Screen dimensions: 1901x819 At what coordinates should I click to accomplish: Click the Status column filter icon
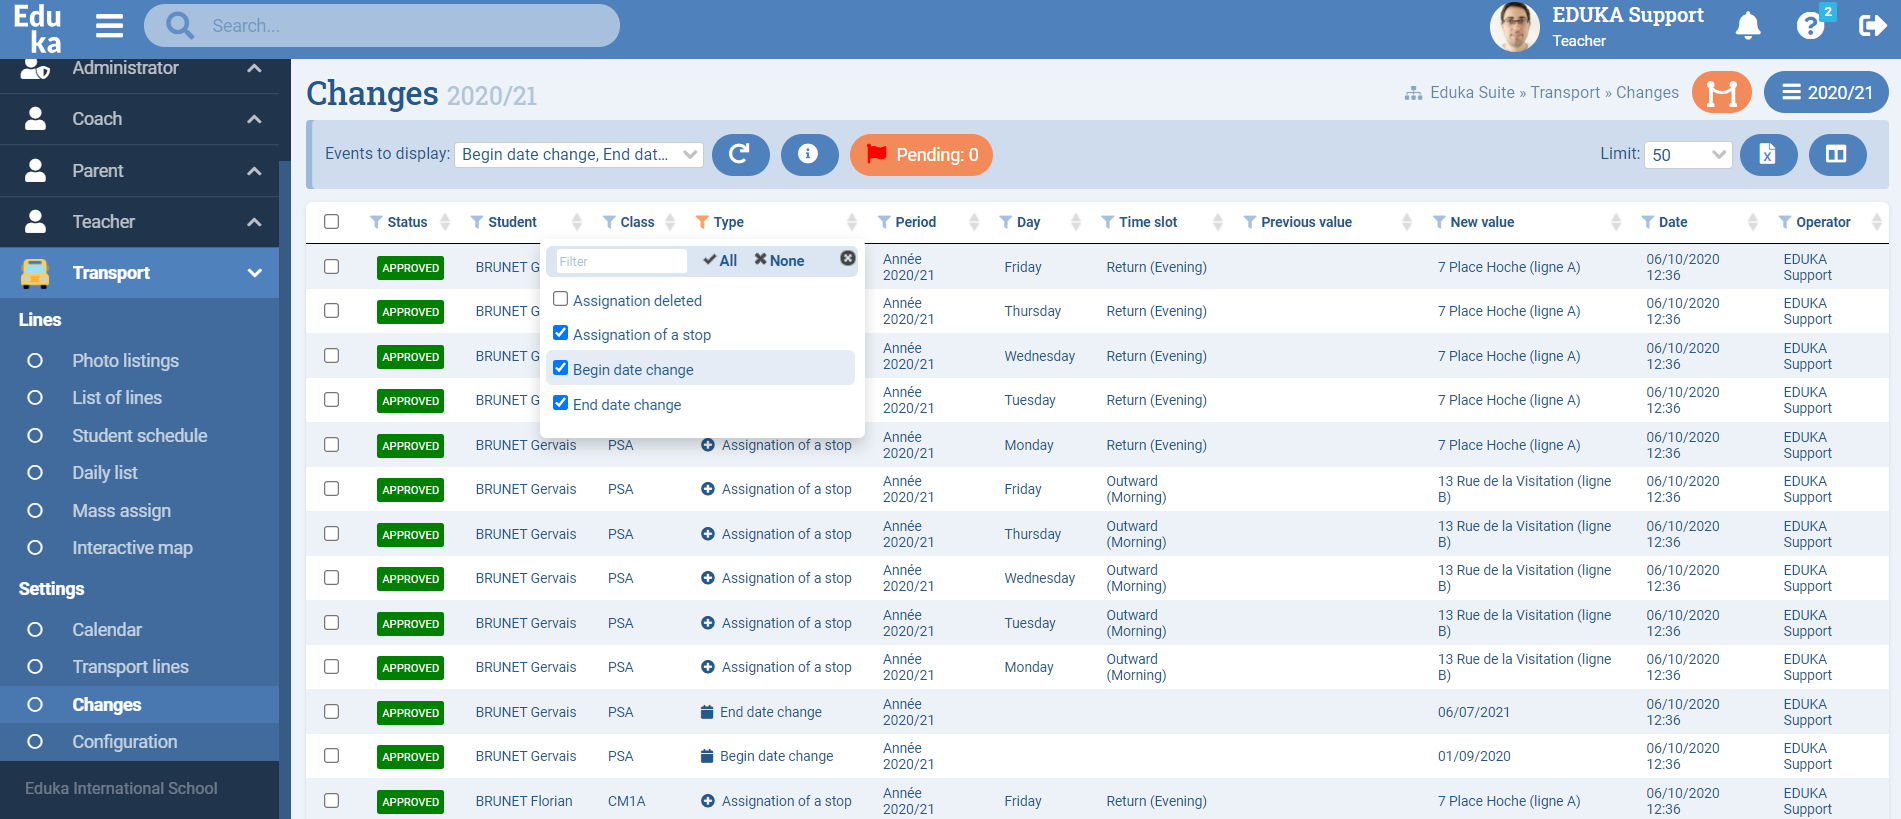pos(376,222)
